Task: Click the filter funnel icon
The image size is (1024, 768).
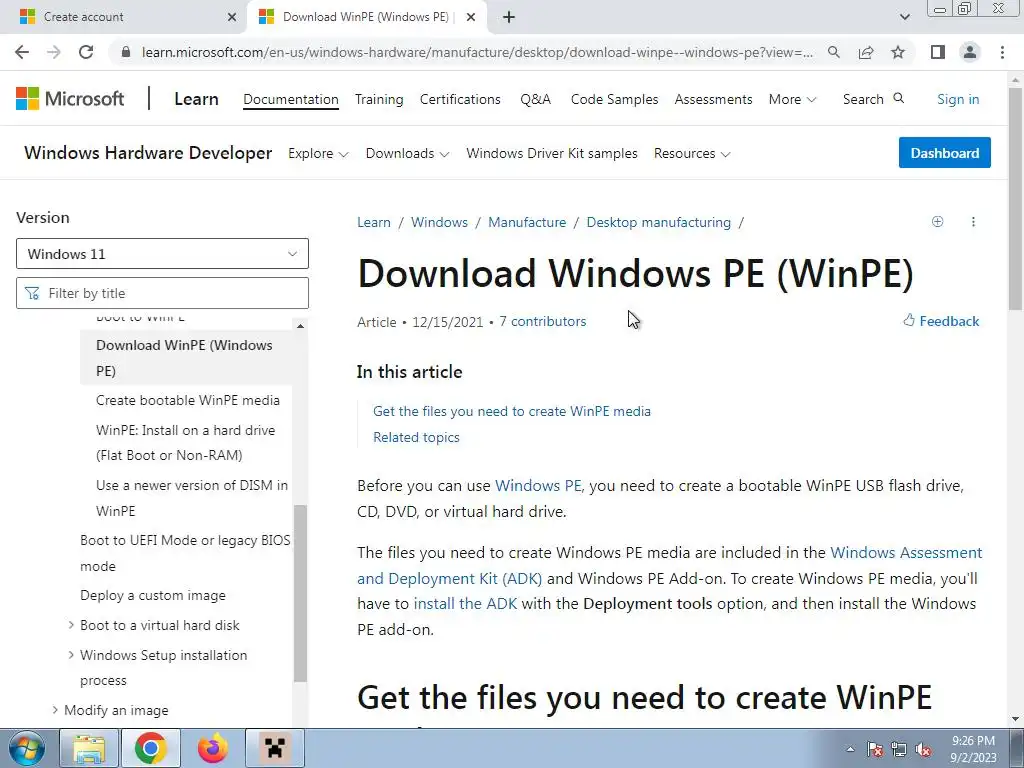Action: pos(32,293)
